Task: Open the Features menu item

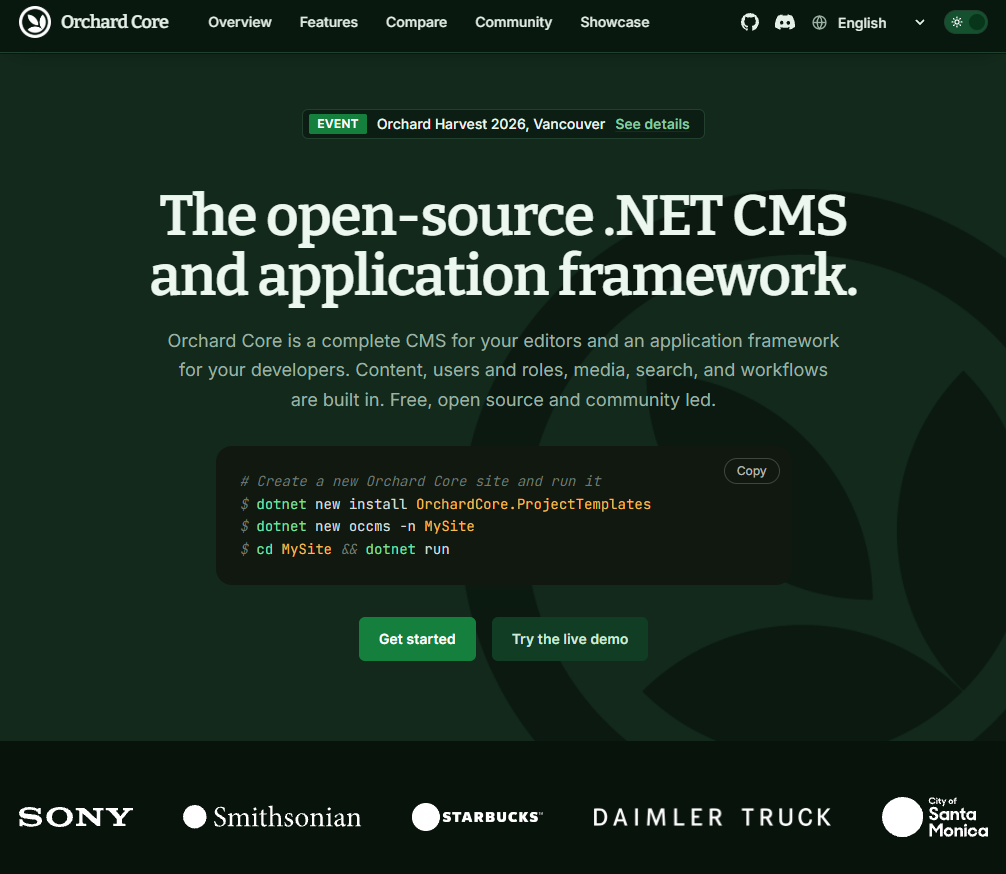Action: coord(328,22)
